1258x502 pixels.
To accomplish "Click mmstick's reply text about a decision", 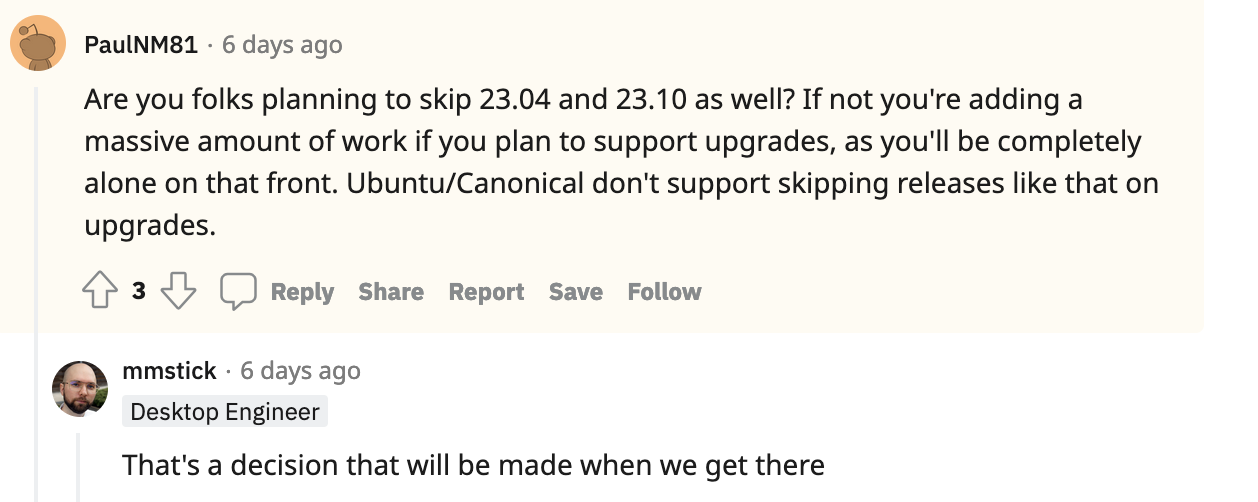I will point(473,465).
